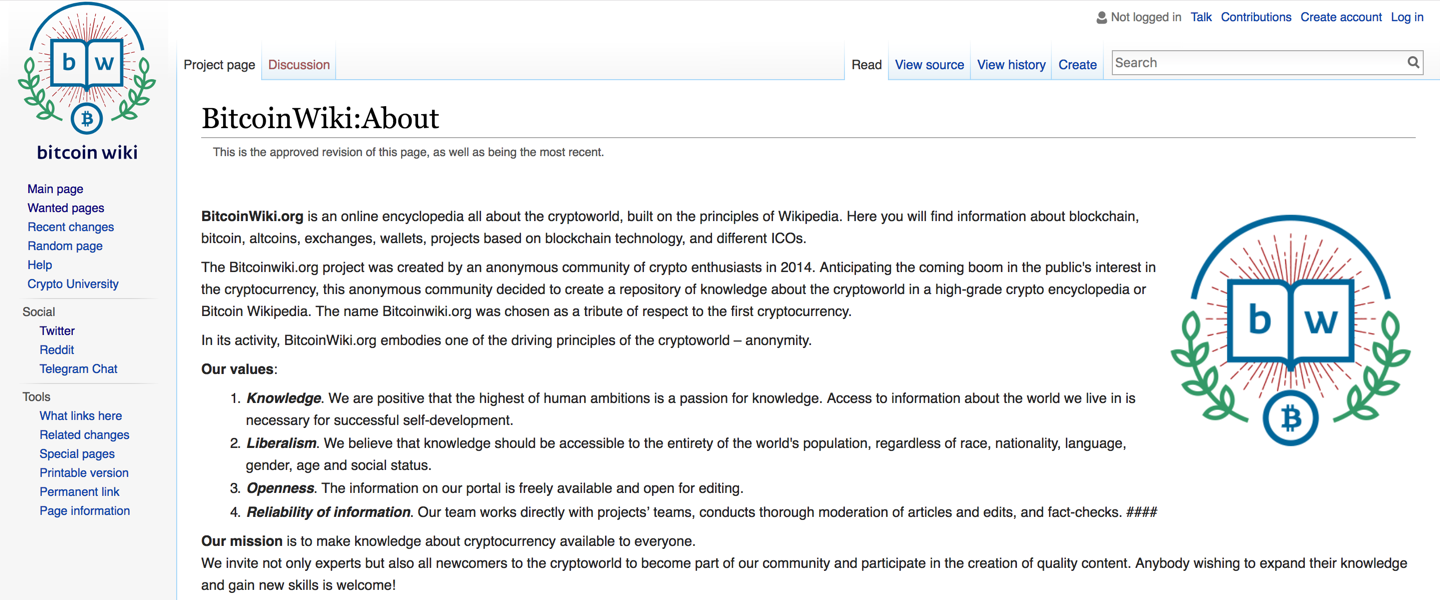Open the wiki's Twitter page
Viewport: 1440px width, 600px height.
coord(57,330)
